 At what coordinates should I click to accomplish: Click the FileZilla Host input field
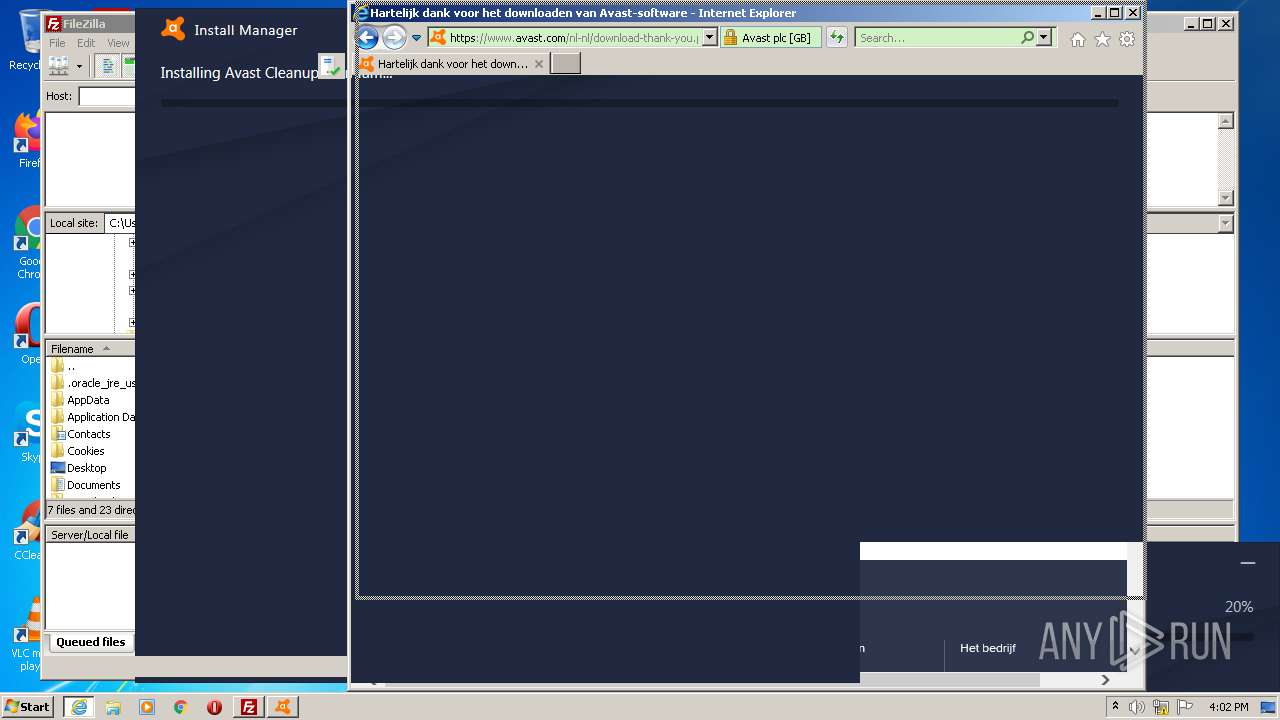click(x=107, y=96)
